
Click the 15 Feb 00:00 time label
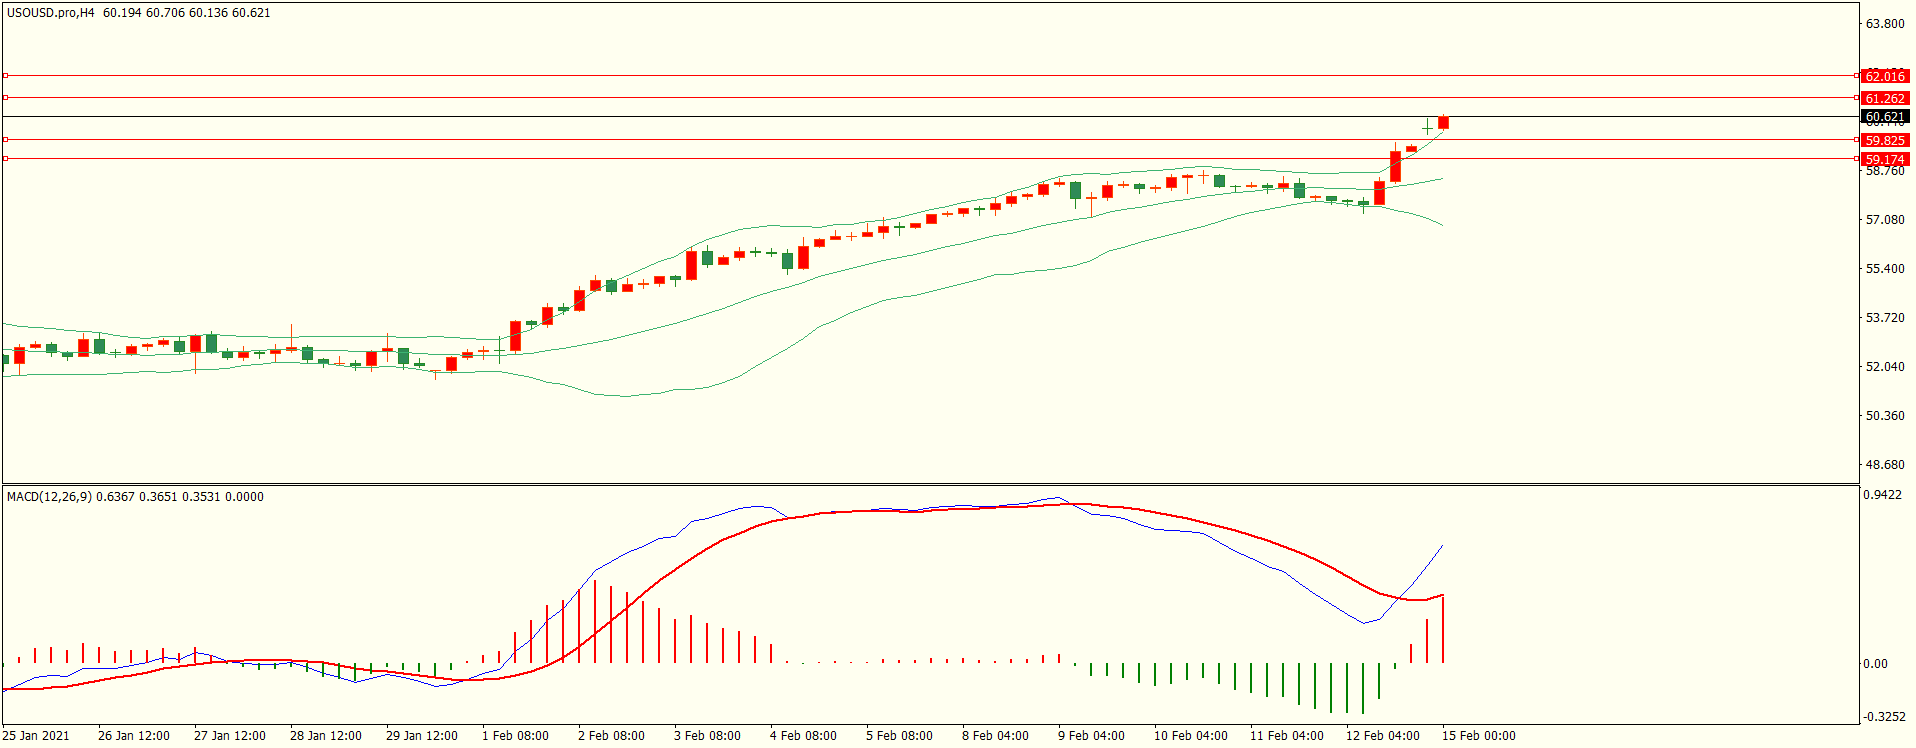pos(1479,736)
